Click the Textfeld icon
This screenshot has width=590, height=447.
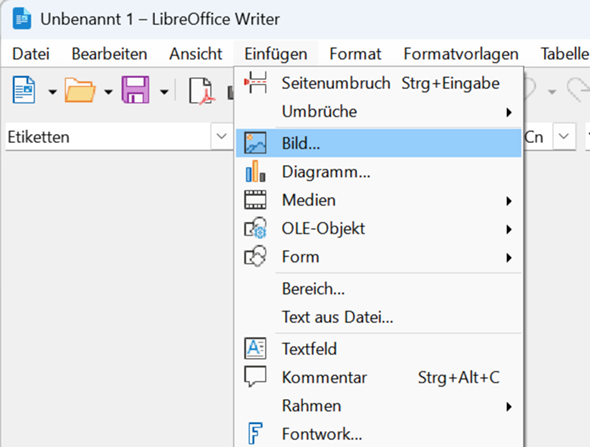(x=255, y=348)
